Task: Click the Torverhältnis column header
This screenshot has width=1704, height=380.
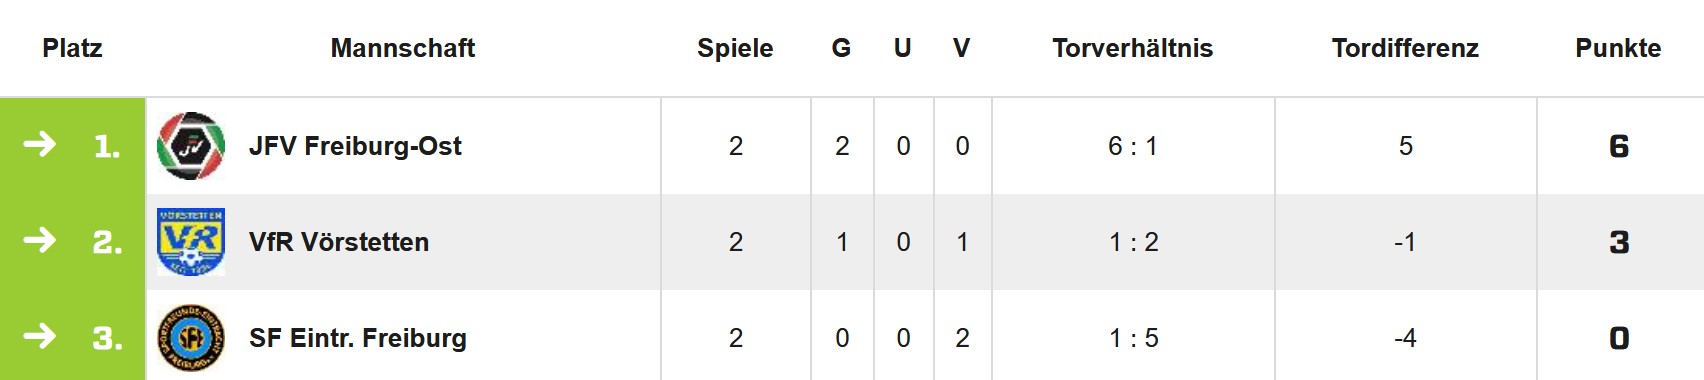Action: 1133,48
